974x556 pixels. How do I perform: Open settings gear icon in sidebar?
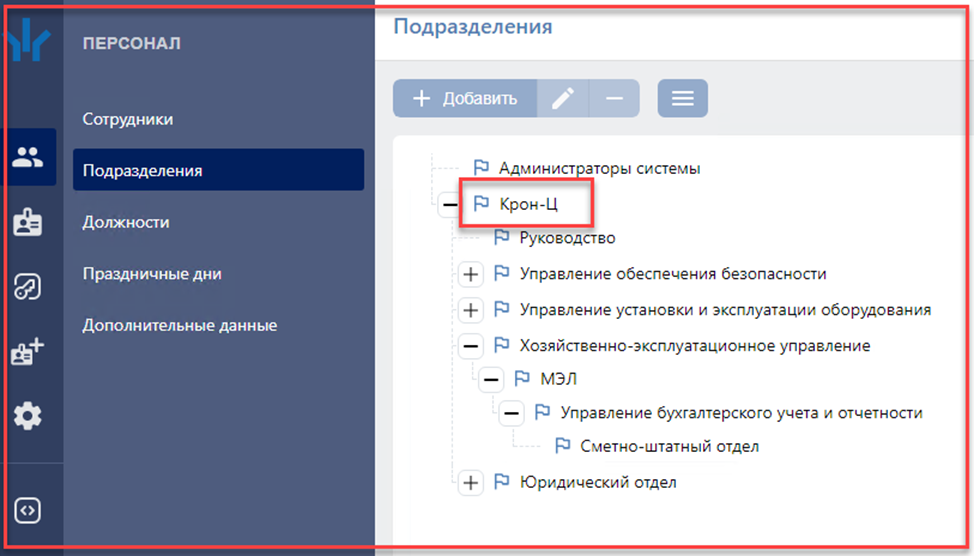[28, 416]
